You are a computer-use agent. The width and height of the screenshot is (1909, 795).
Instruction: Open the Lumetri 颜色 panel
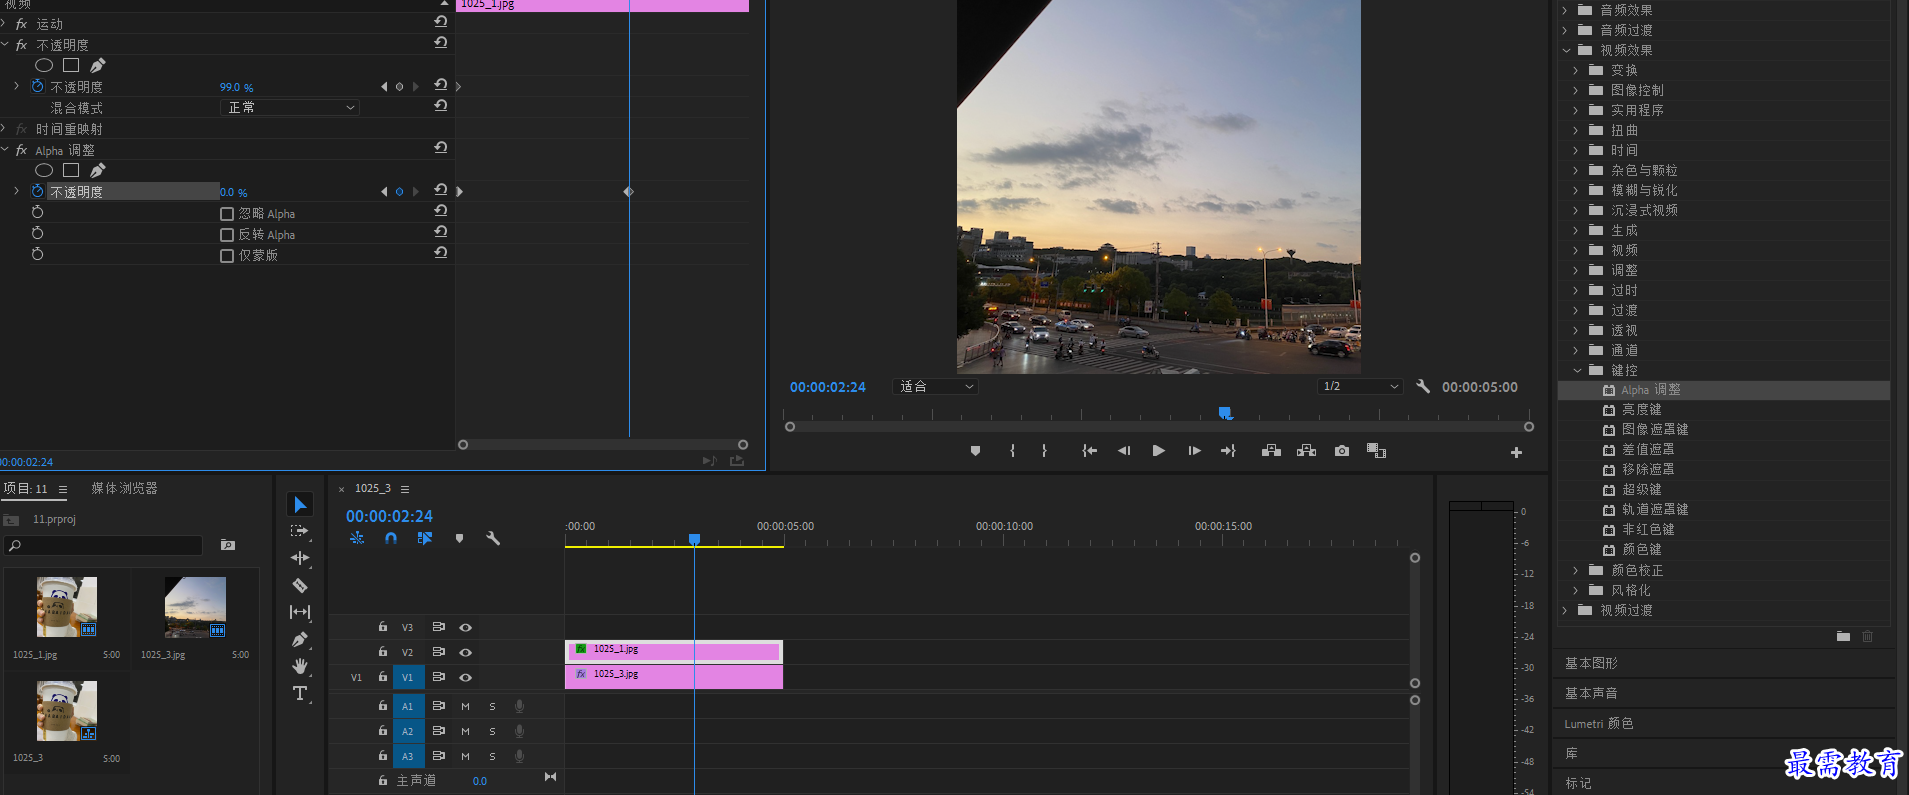point(1599,723)
